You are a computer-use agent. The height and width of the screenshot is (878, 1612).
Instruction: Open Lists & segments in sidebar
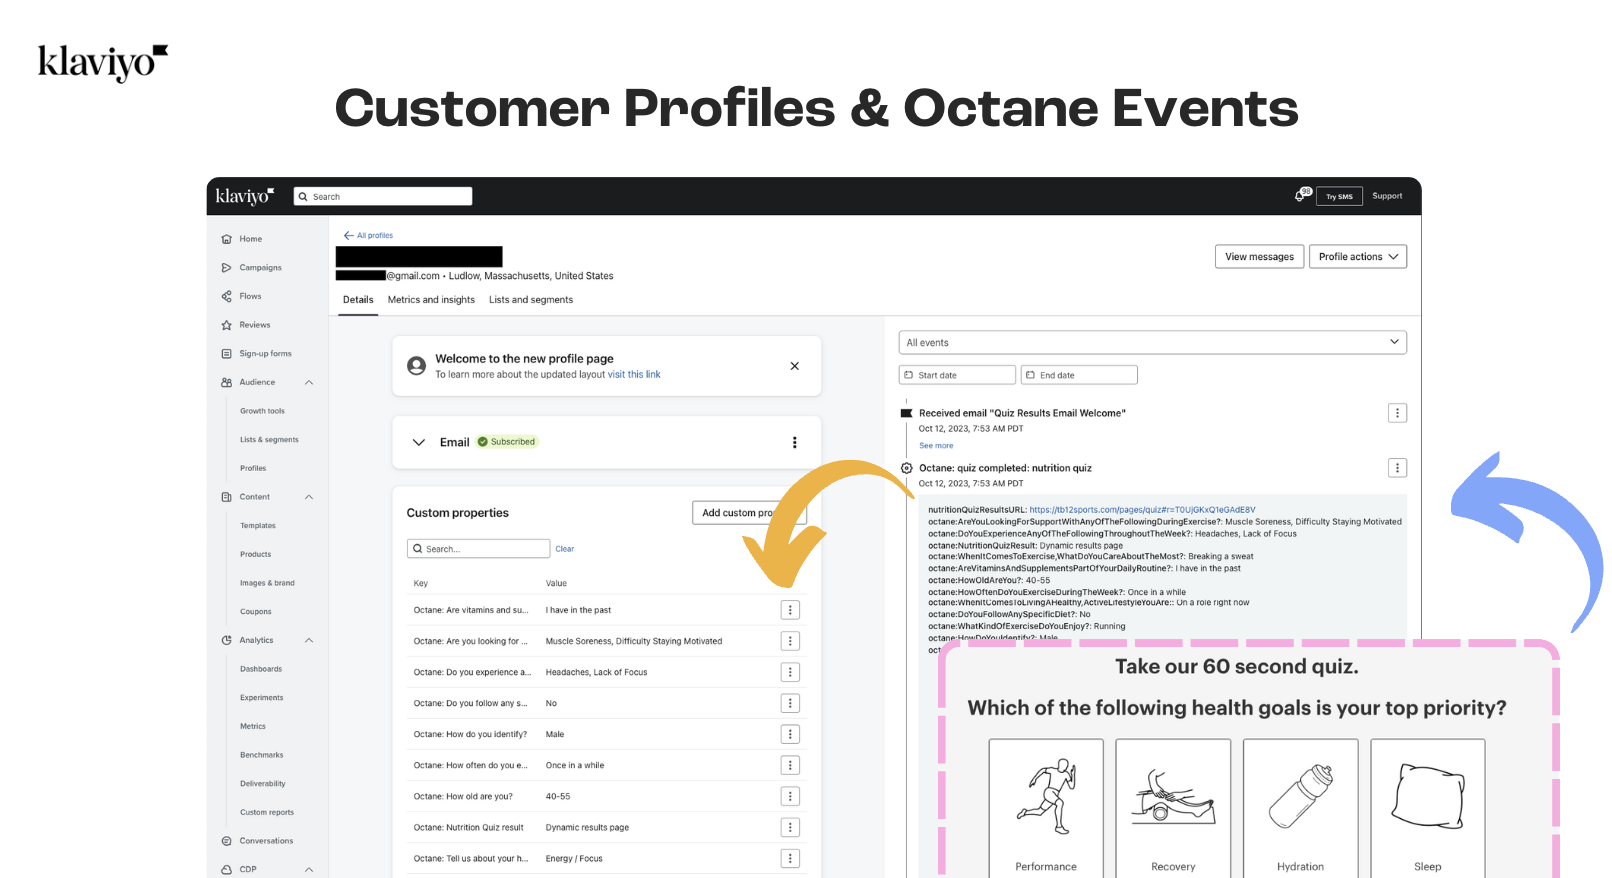[269, 440]
